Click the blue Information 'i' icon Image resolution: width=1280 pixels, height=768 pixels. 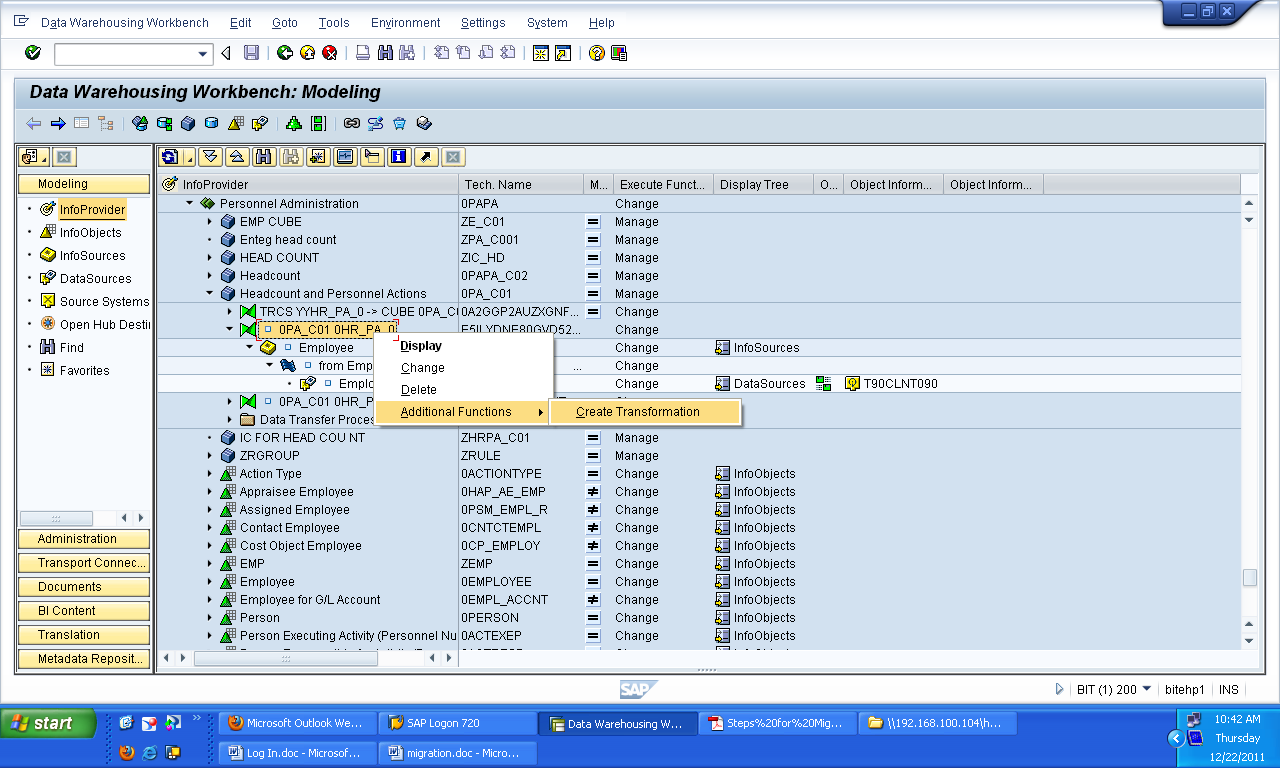point(399,157)
